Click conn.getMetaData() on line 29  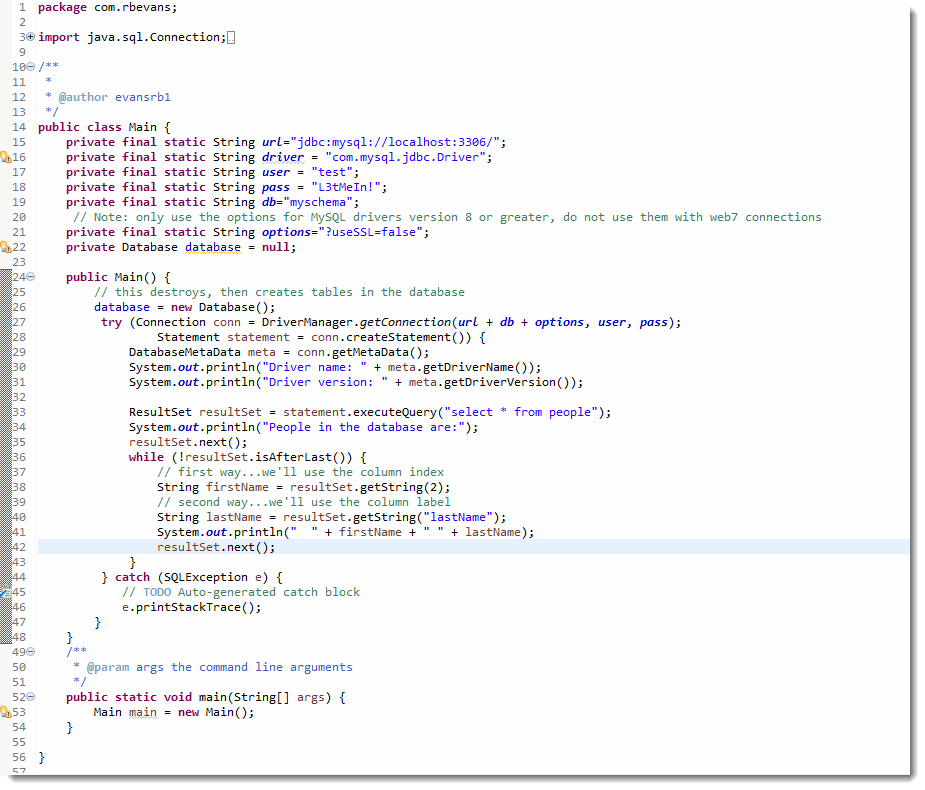tap(359, 352)
